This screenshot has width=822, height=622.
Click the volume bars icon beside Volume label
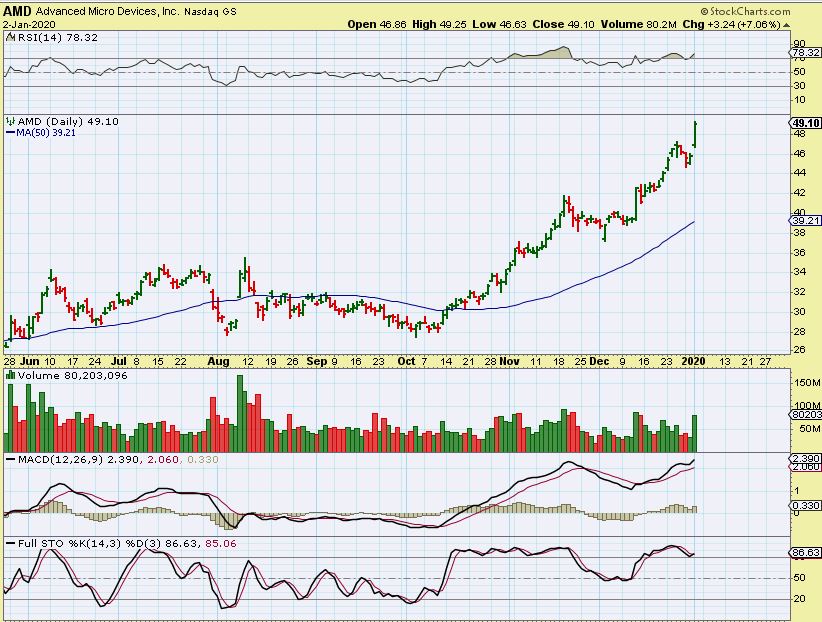click(10, 375)
